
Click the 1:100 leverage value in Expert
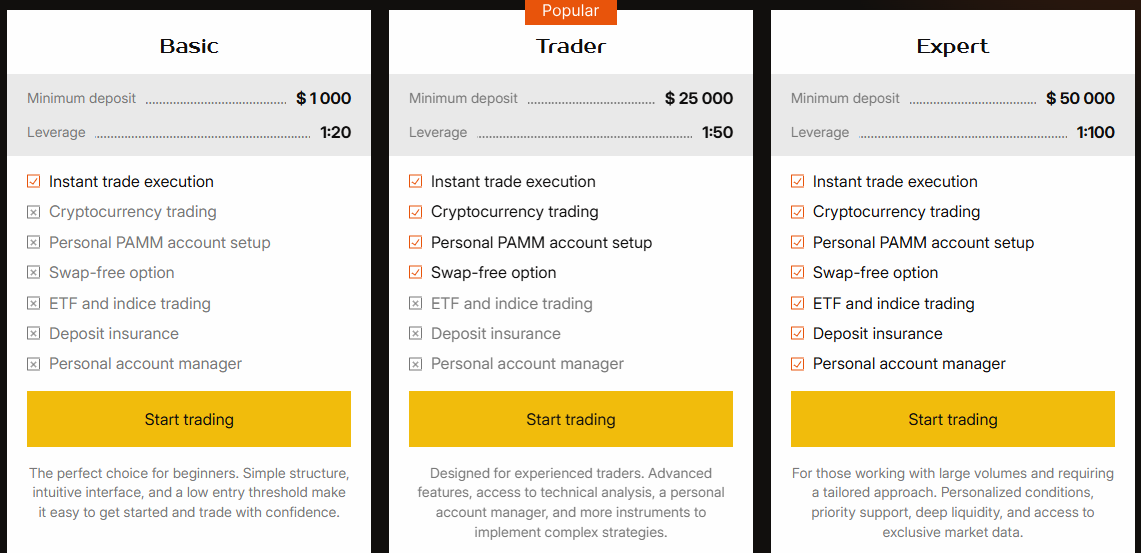(1095, 132)
